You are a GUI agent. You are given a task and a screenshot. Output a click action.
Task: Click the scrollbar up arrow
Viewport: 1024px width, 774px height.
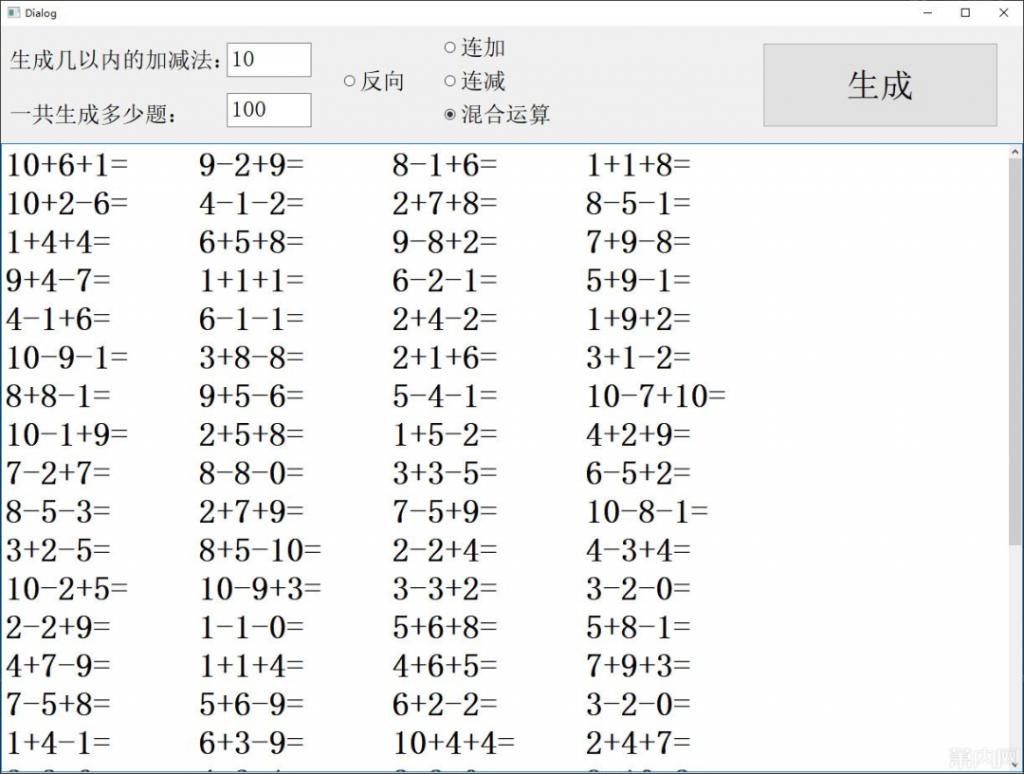coord(1014,152)
